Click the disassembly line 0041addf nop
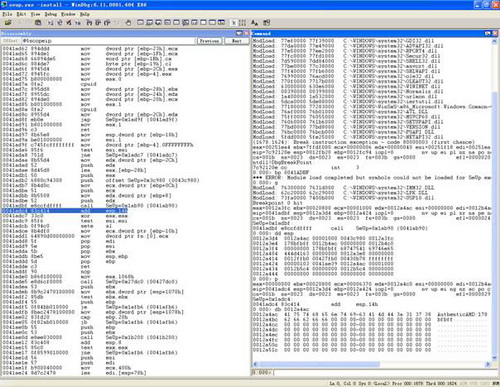500x387 pixels. click(x=46, y=271)
